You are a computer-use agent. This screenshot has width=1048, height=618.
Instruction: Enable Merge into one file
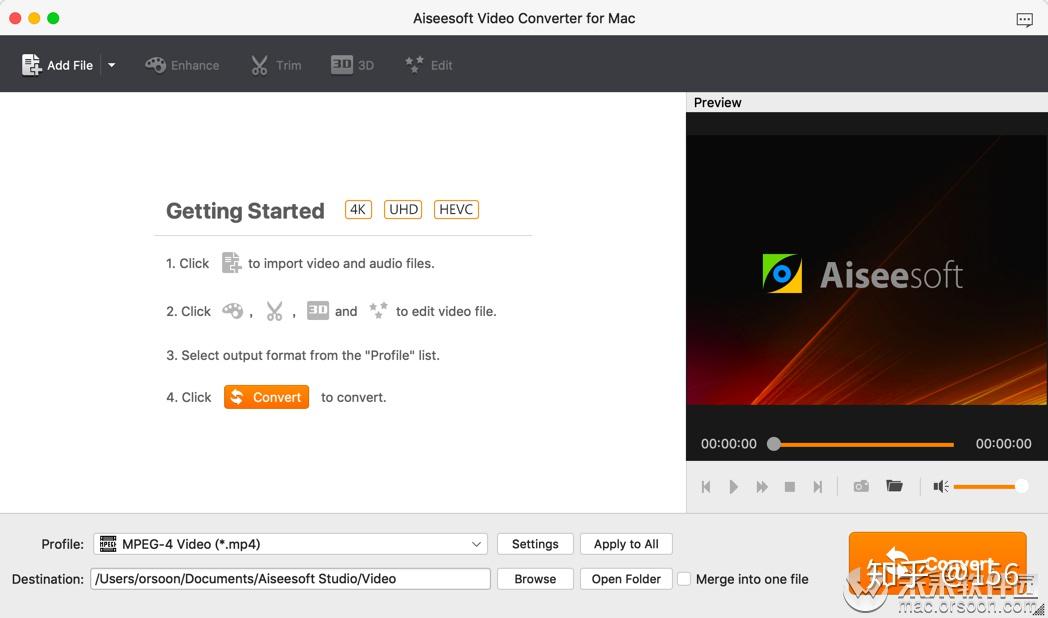click(685, 579)
